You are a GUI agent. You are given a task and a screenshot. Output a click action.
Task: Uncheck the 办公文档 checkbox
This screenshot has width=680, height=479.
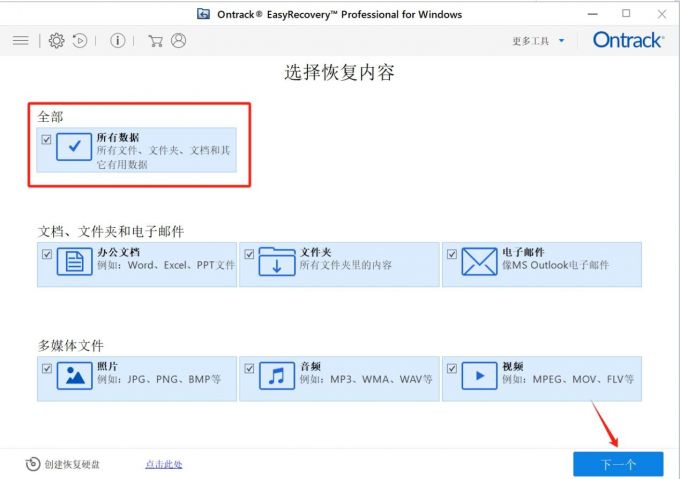(47, 254)
